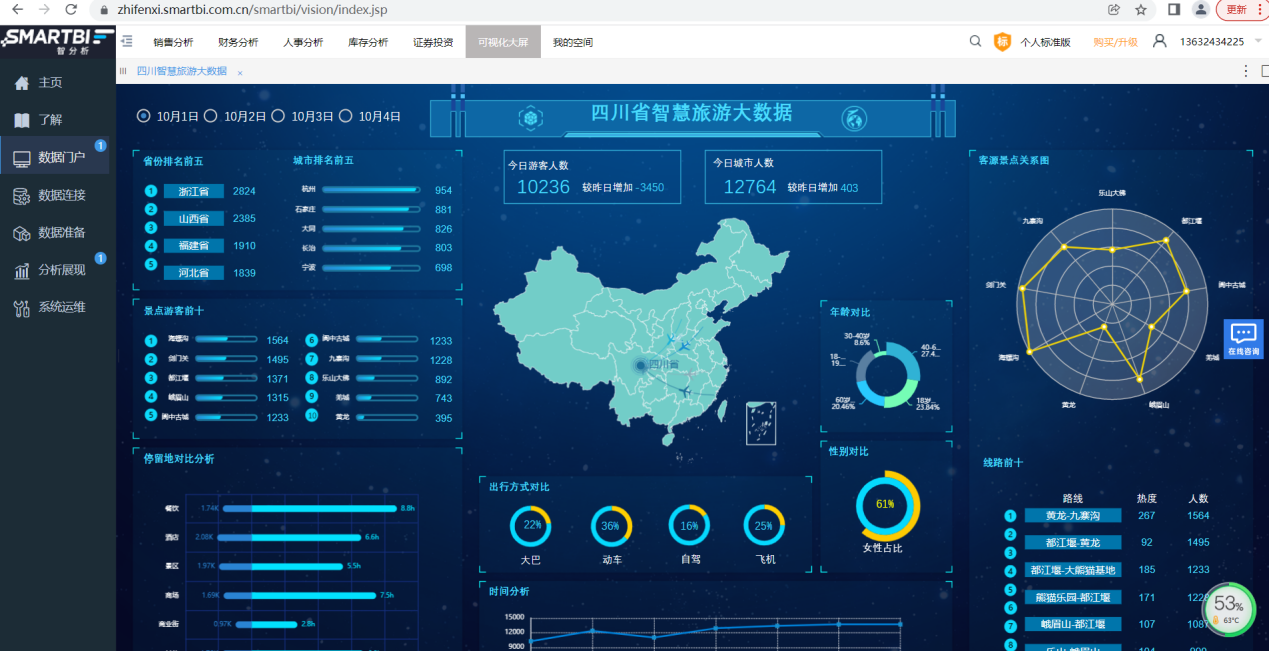
Task: Switch to the 财务分析 menu item
Action: tap(237, 42)
